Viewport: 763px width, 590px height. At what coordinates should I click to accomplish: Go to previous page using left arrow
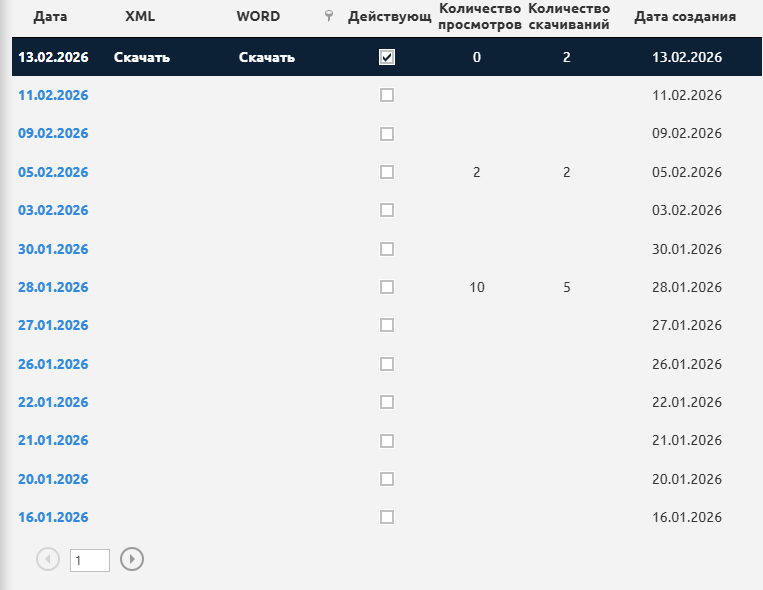pyautogui.click(x=48, y=559)
